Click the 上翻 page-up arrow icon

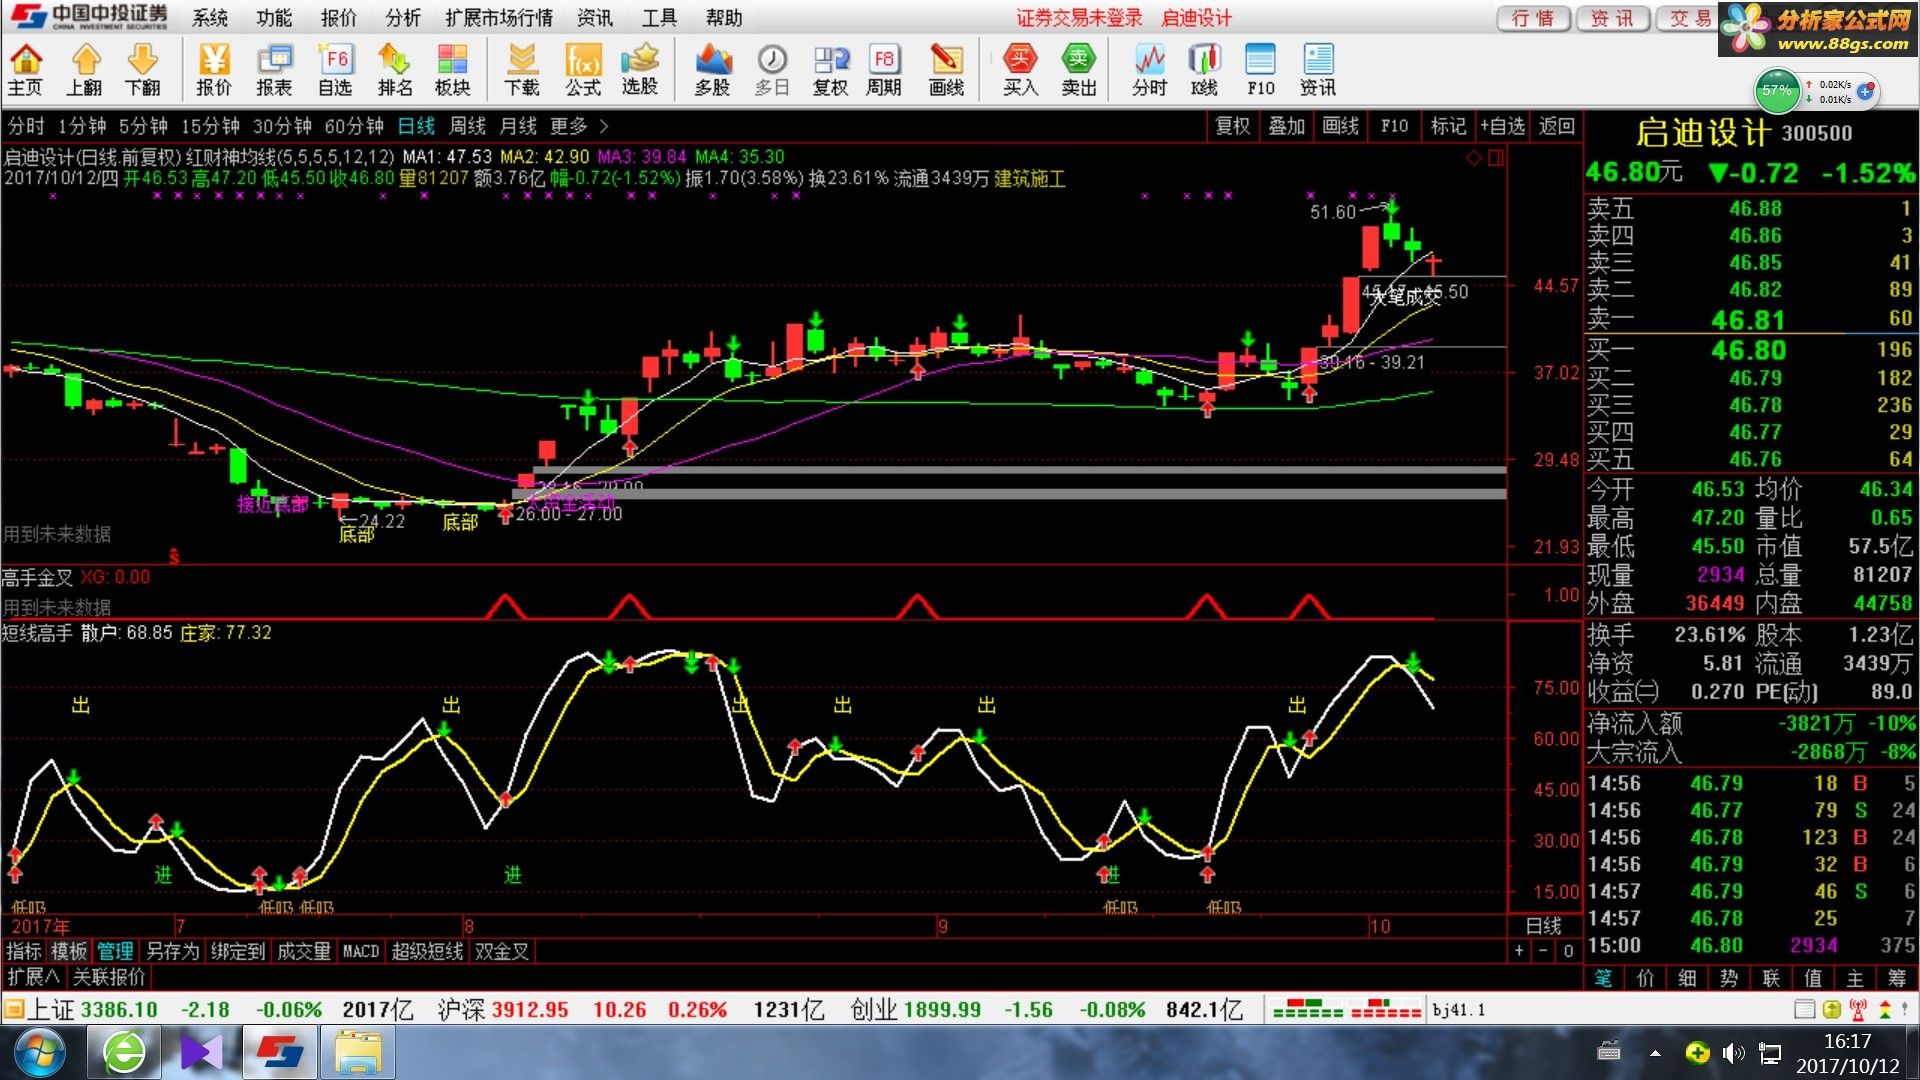(x=85, y=70)
